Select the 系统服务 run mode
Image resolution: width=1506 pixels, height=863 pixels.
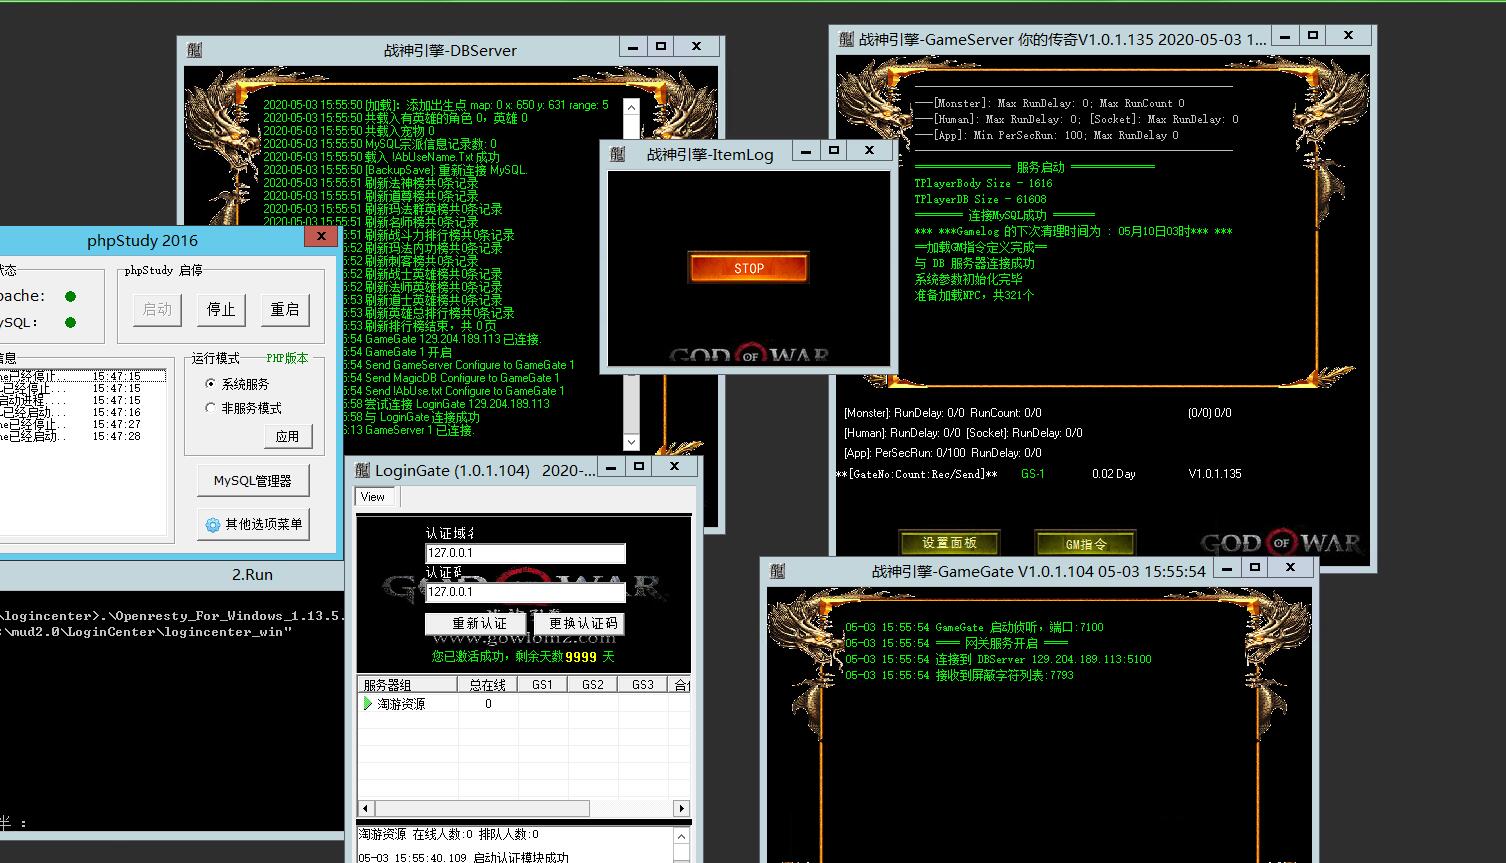210,384
